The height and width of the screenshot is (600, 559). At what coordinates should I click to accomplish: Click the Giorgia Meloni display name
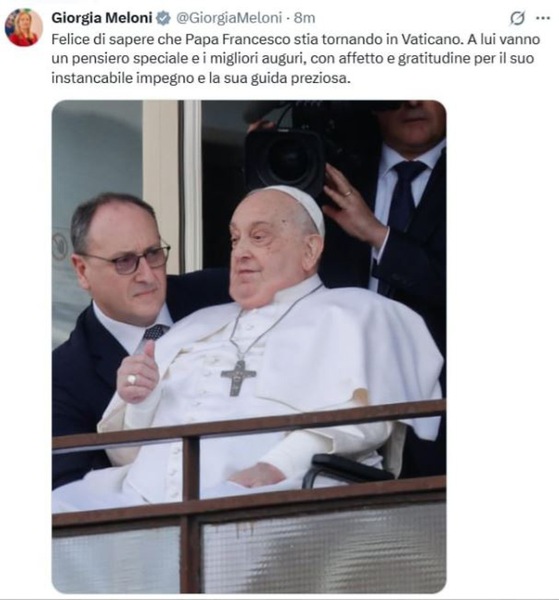tap(102, 18)
